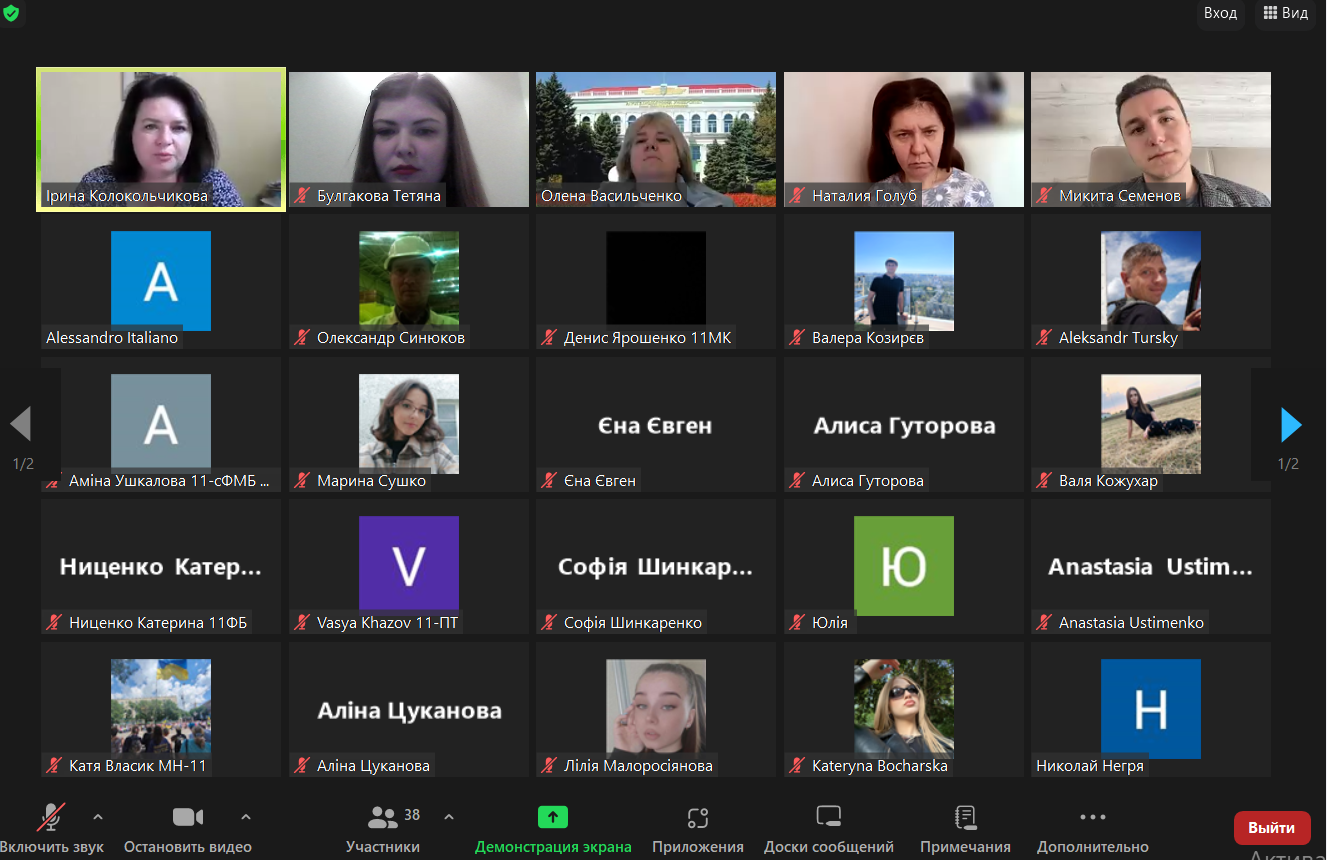Click Олександр Синюков's profile picture
1328x860 pixels.
(x=409, y=281)
